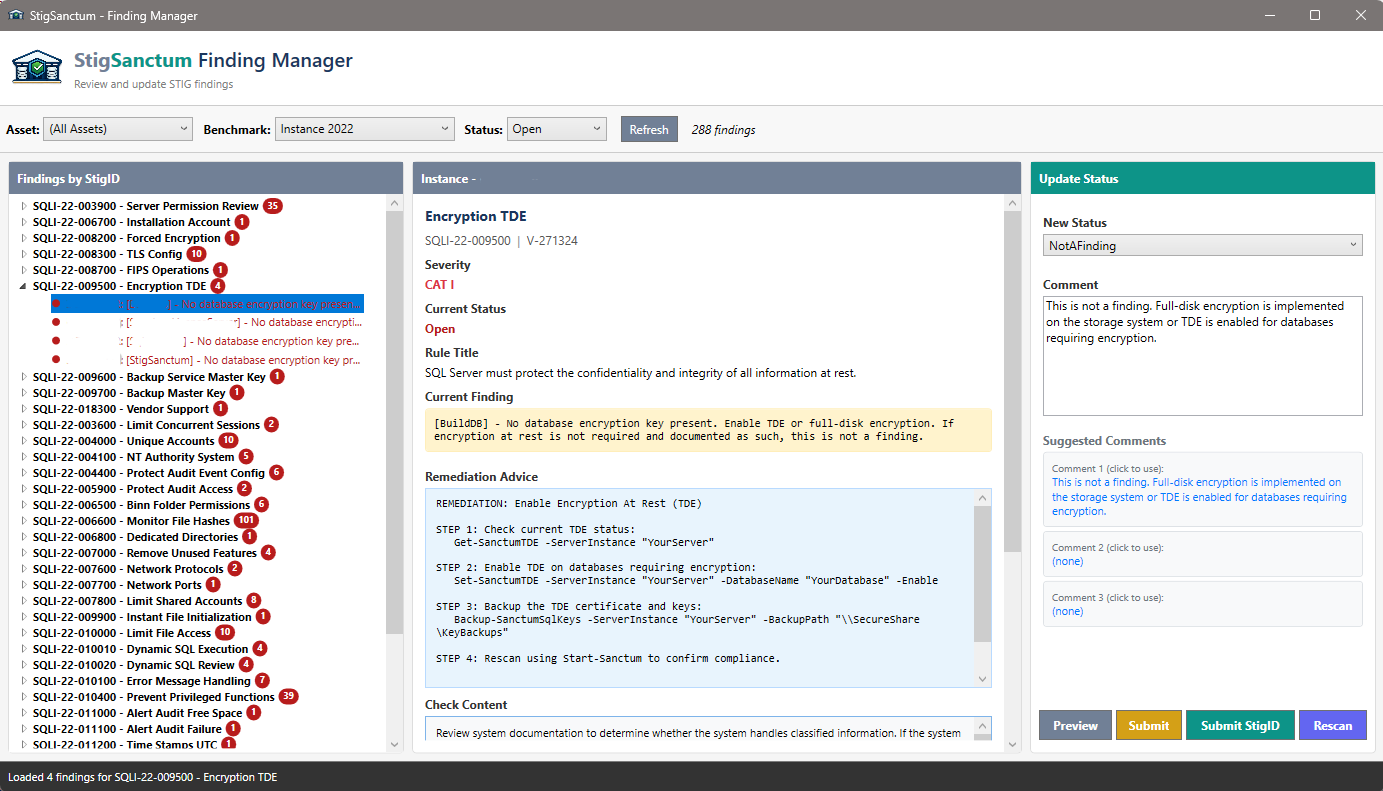Collapse the Encryption TDE tree node
This screenshot has width=1383, height=791.
[23, 286]
